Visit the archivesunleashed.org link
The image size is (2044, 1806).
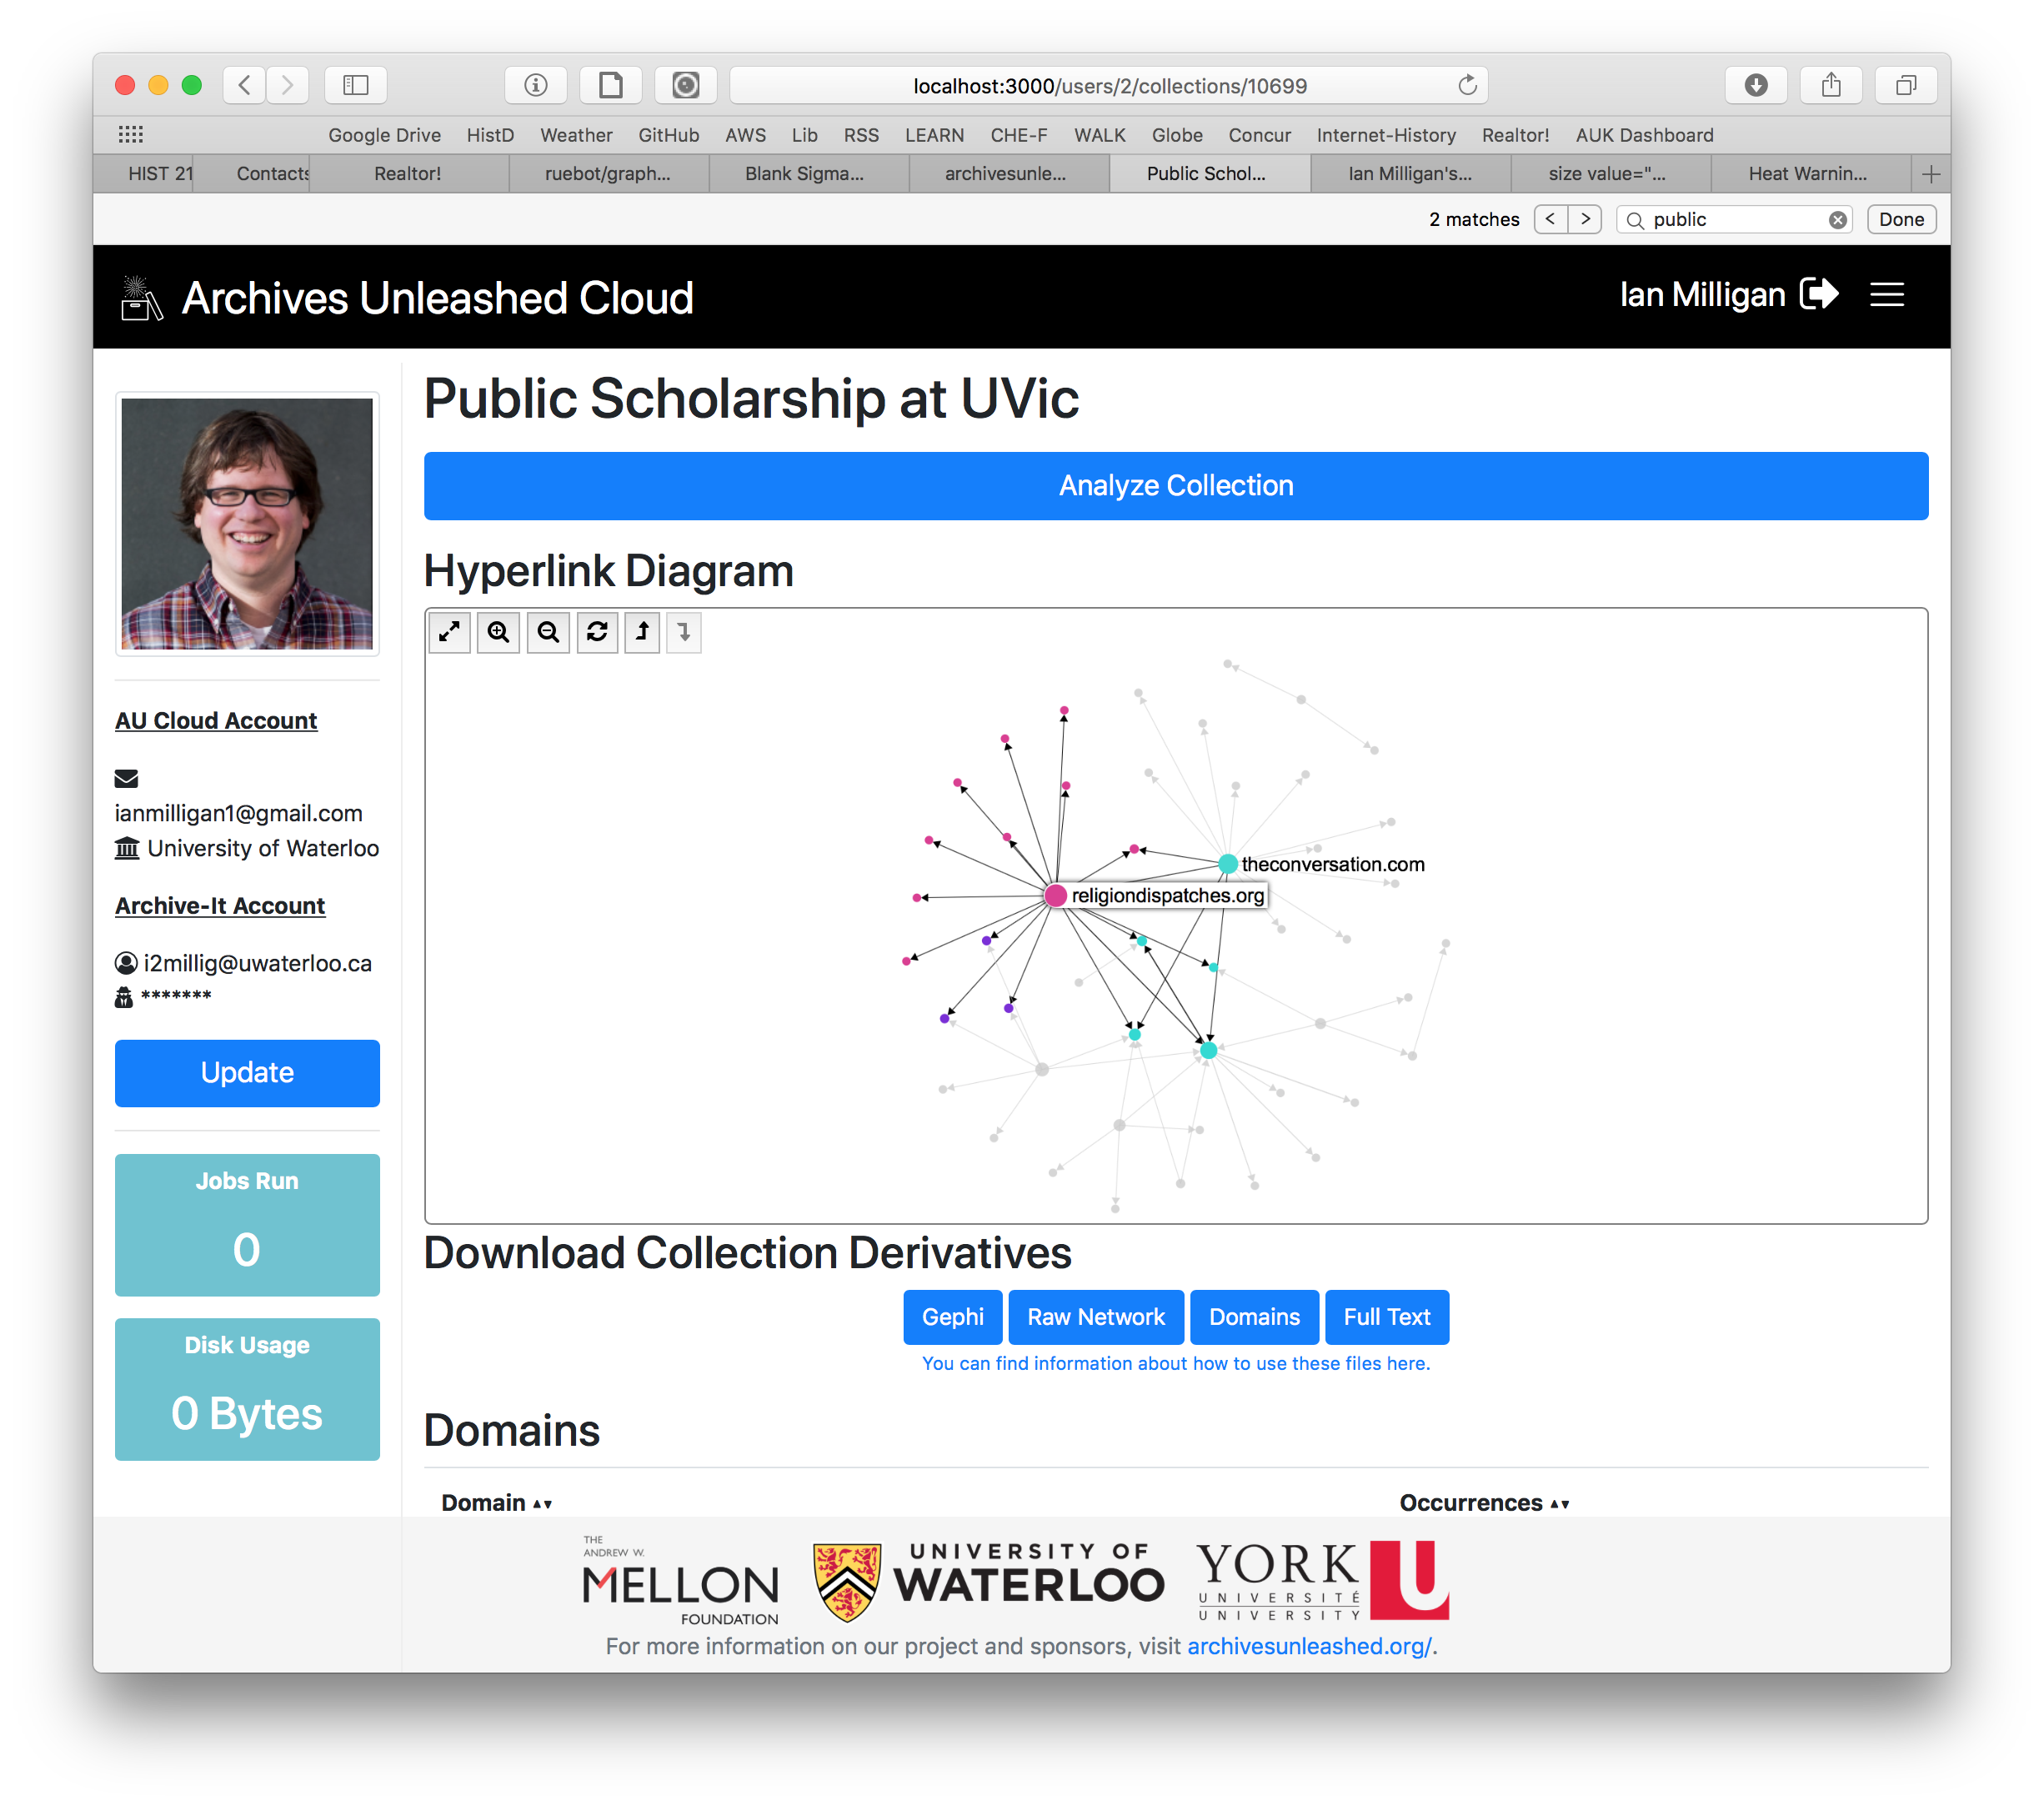click(1309, 1646)
